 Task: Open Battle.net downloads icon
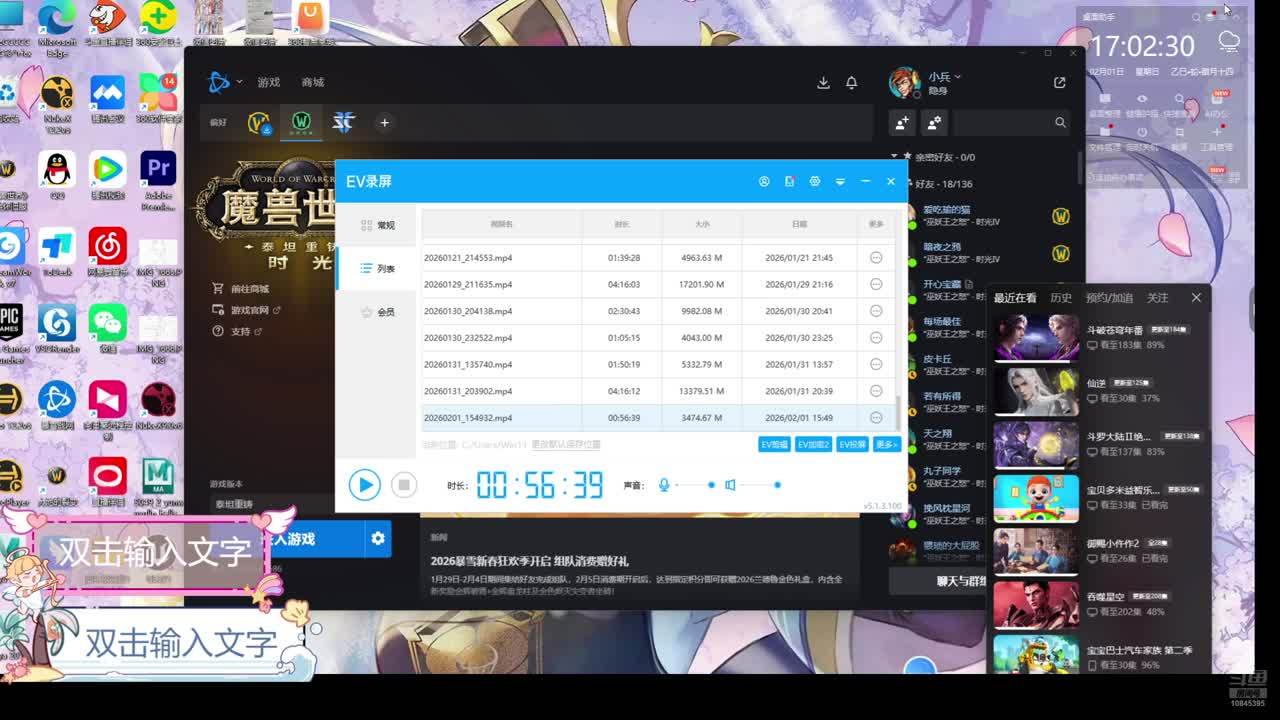823,83
